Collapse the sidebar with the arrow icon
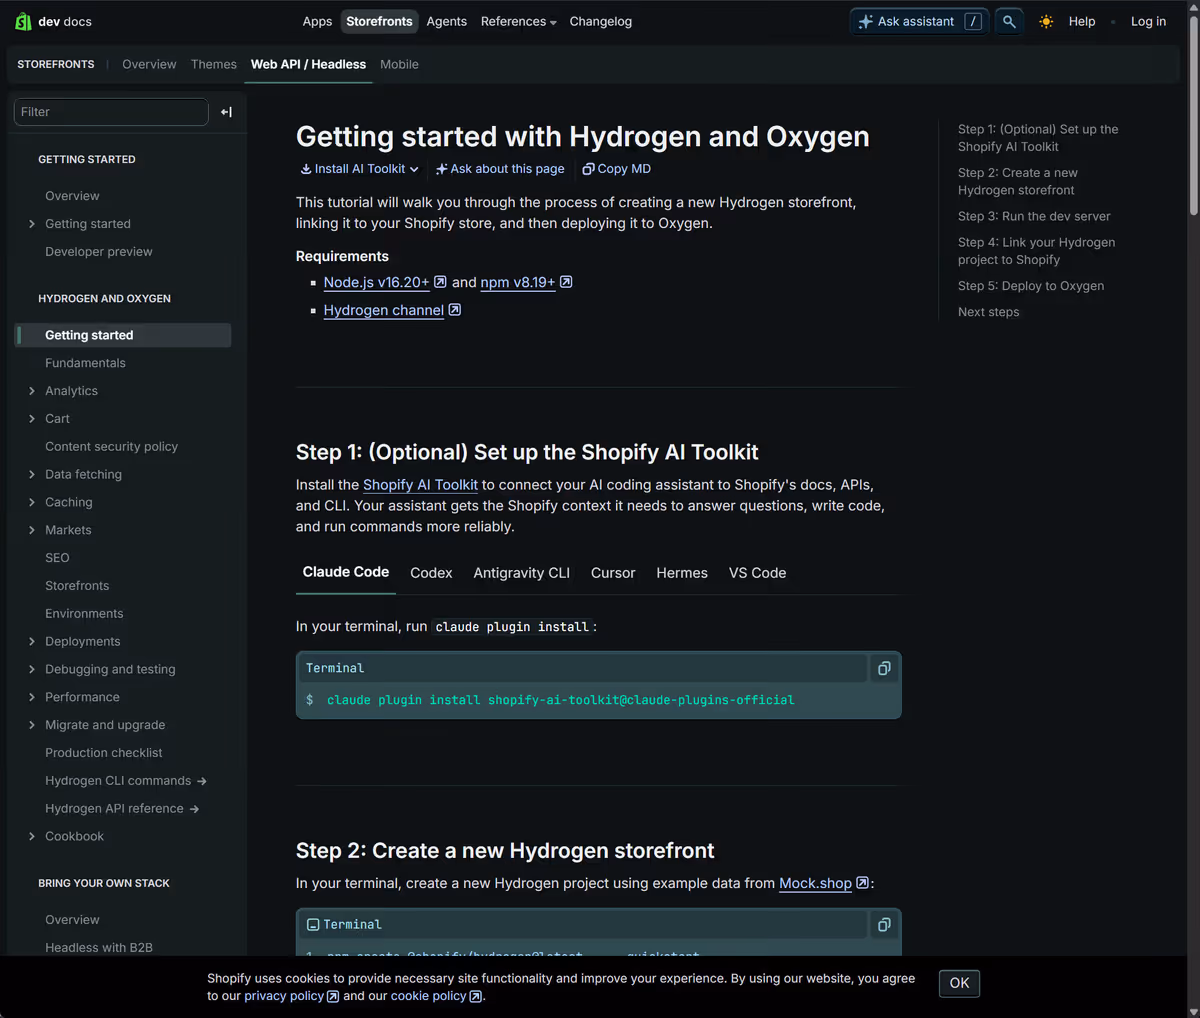The width and height of the screenshot is (1200, 1018). (226, 112)
